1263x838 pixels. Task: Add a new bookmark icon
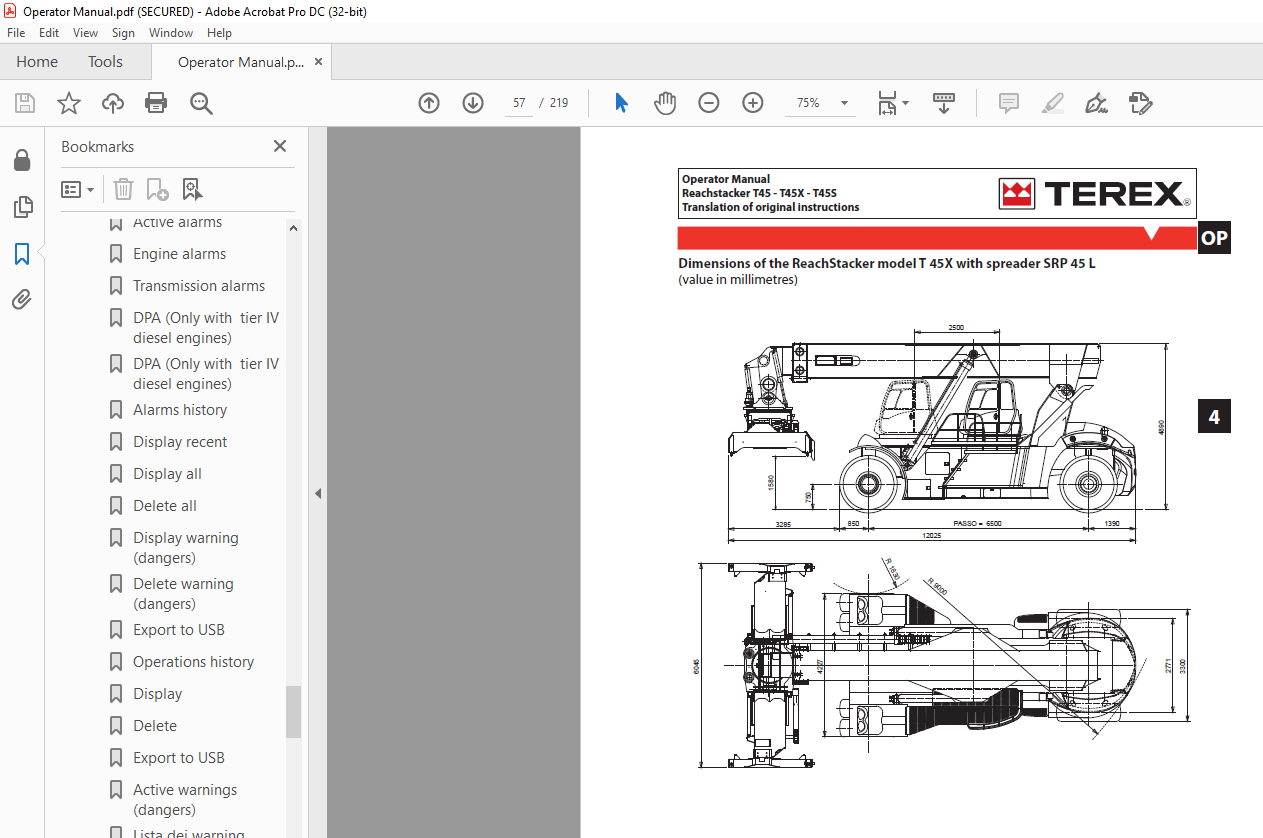(157, 189)
